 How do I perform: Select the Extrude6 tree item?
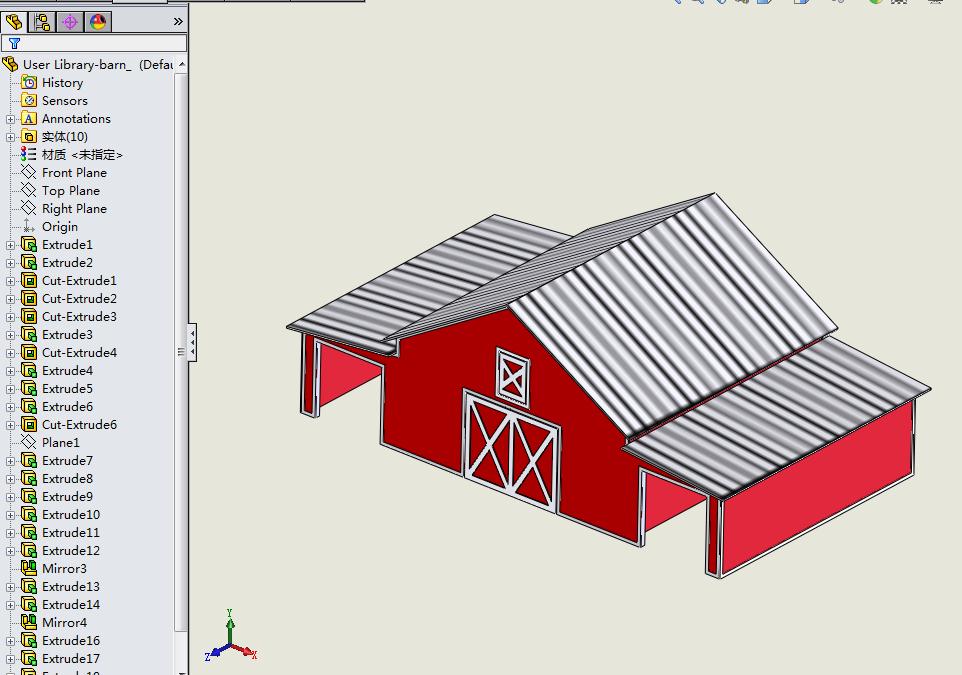click(x=67, y=406)
